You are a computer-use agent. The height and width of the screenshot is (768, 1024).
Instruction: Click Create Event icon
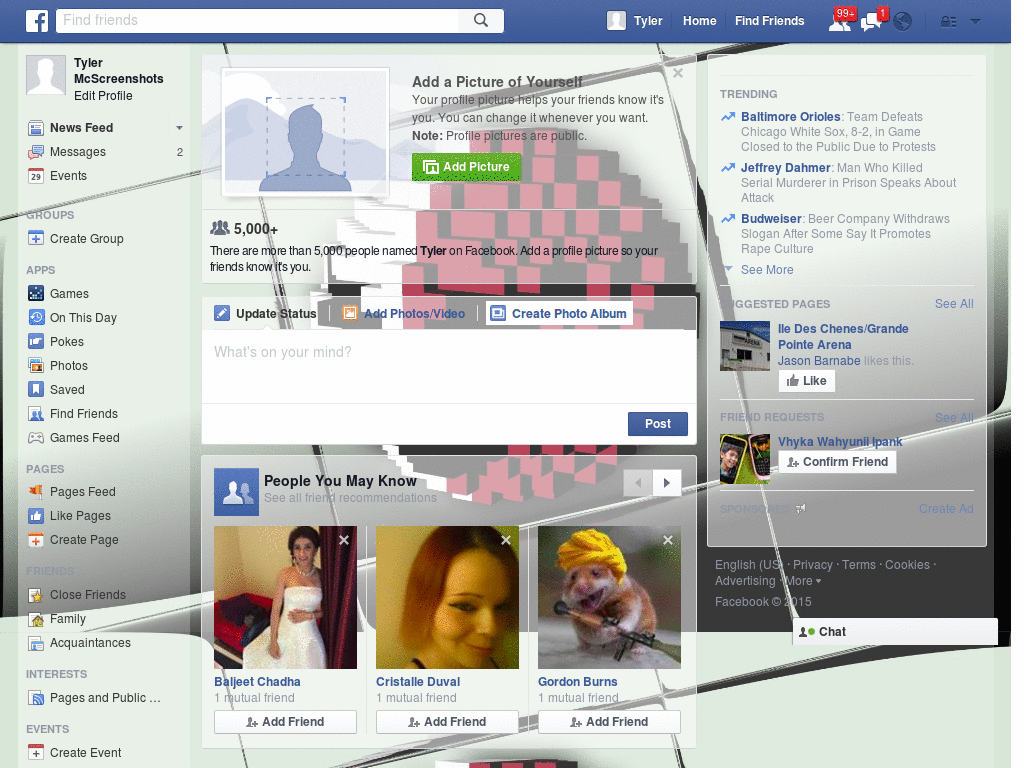pyautogui.click(x=36, y=752)
